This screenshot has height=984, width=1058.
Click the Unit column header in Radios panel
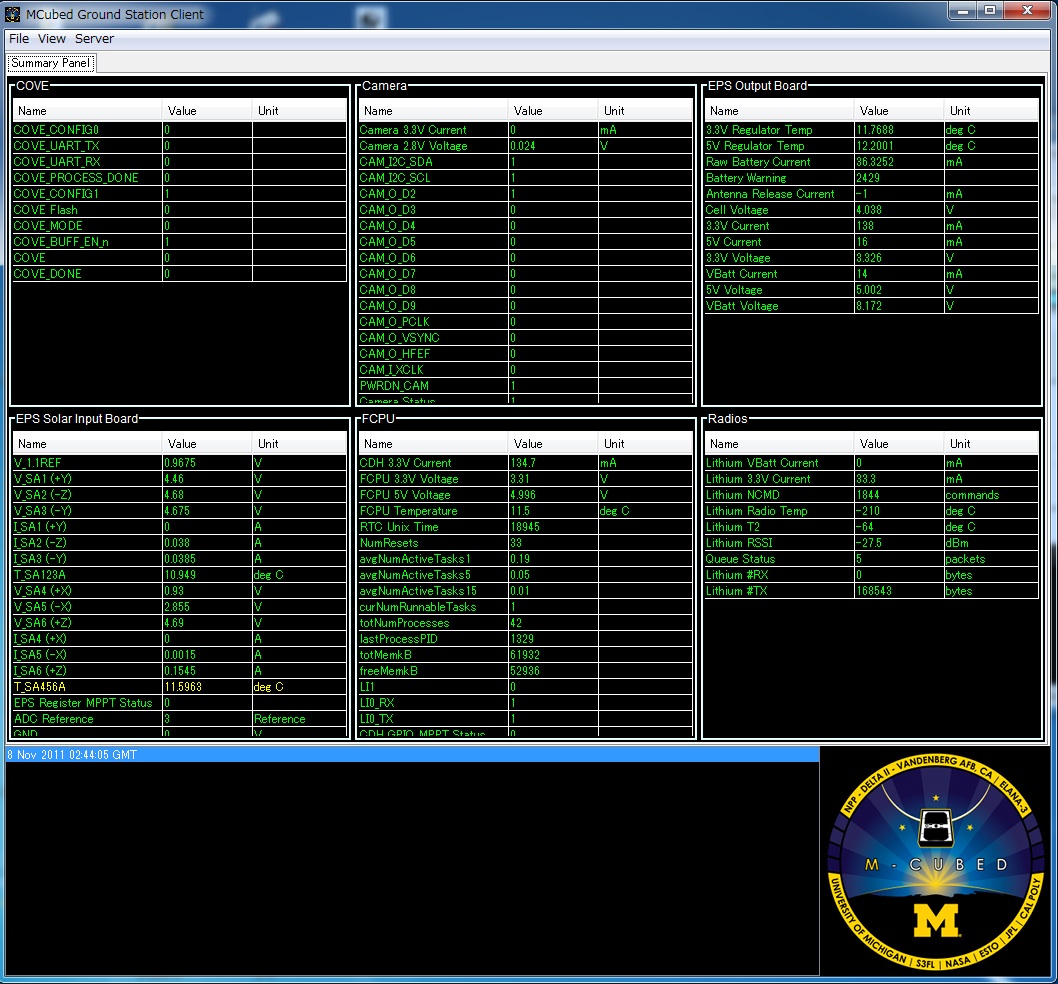(960, 443)
